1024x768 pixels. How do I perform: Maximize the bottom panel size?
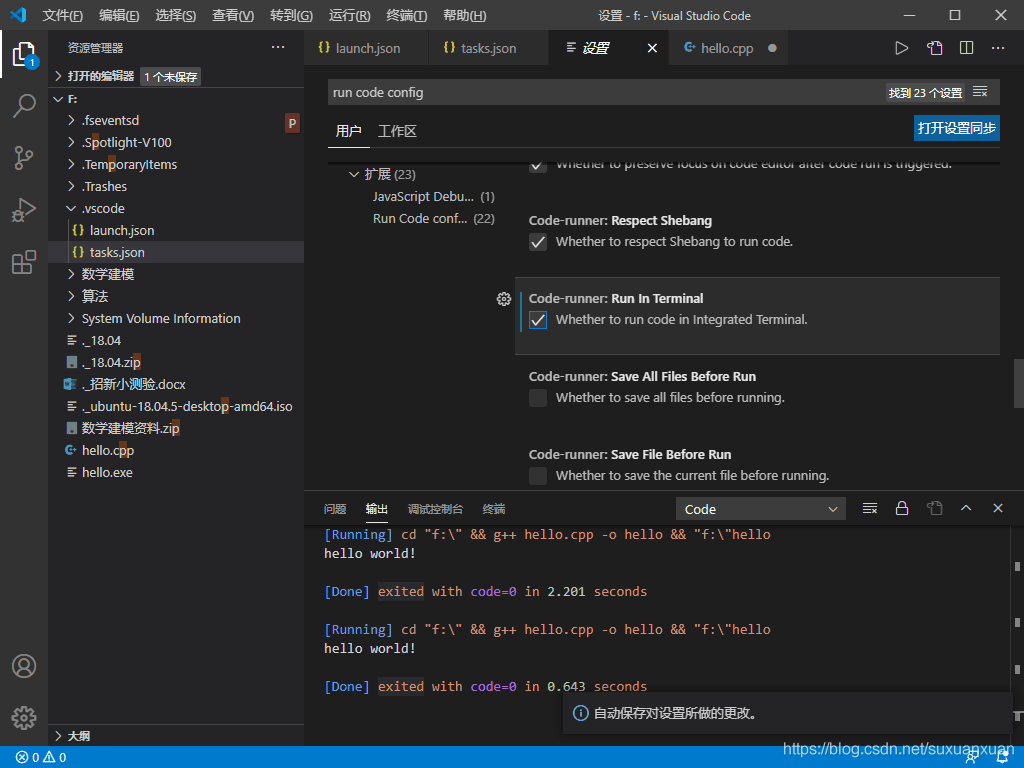tap(966, 508)
